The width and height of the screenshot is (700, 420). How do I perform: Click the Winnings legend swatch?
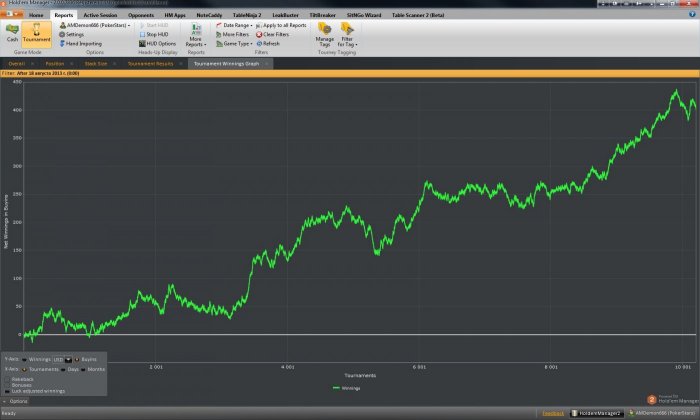337,388
